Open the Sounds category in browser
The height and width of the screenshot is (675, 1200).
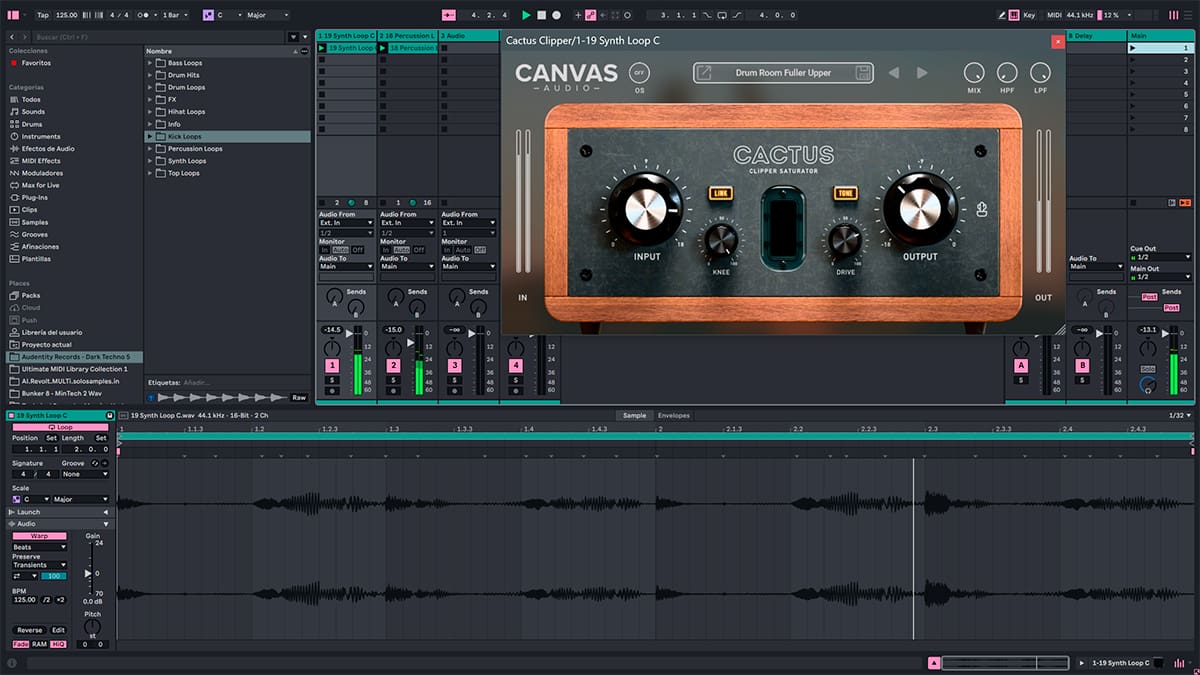[x=33, y=112]
